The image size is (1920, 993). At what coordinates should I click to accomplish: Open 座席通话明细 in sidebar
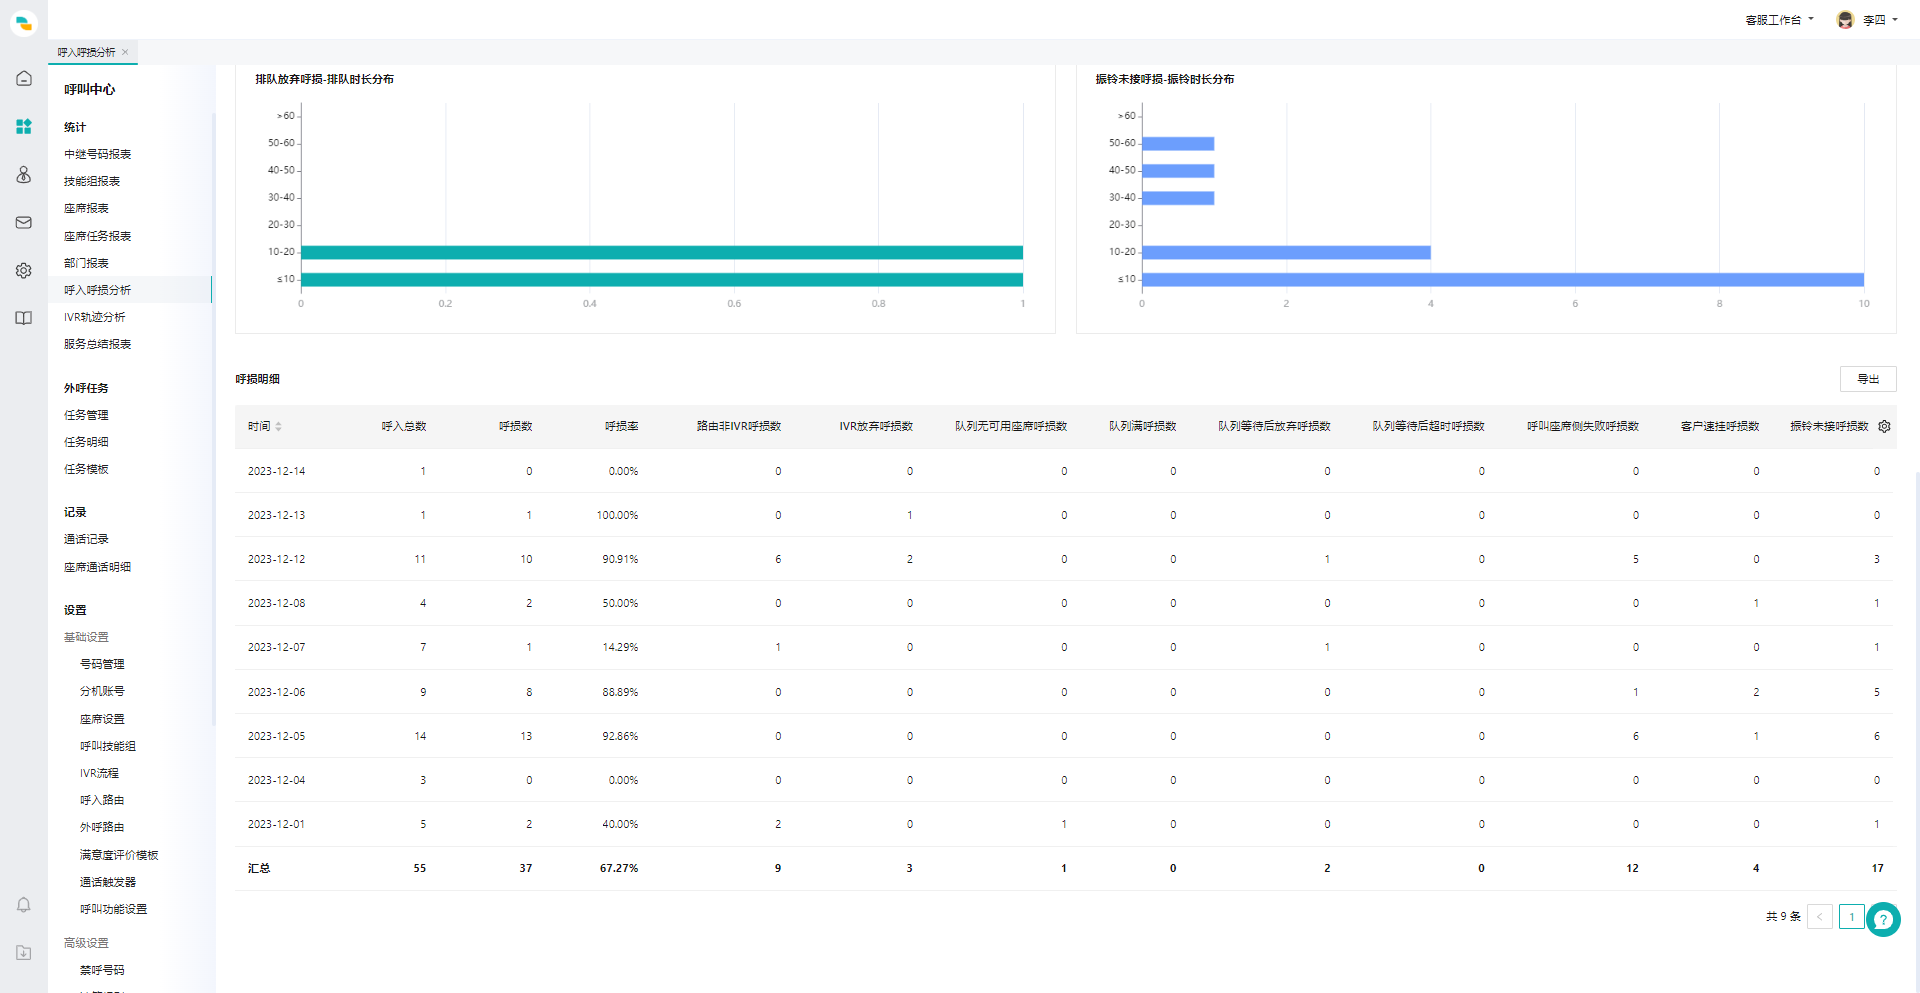pyautogui.click(x=98, y=567)
